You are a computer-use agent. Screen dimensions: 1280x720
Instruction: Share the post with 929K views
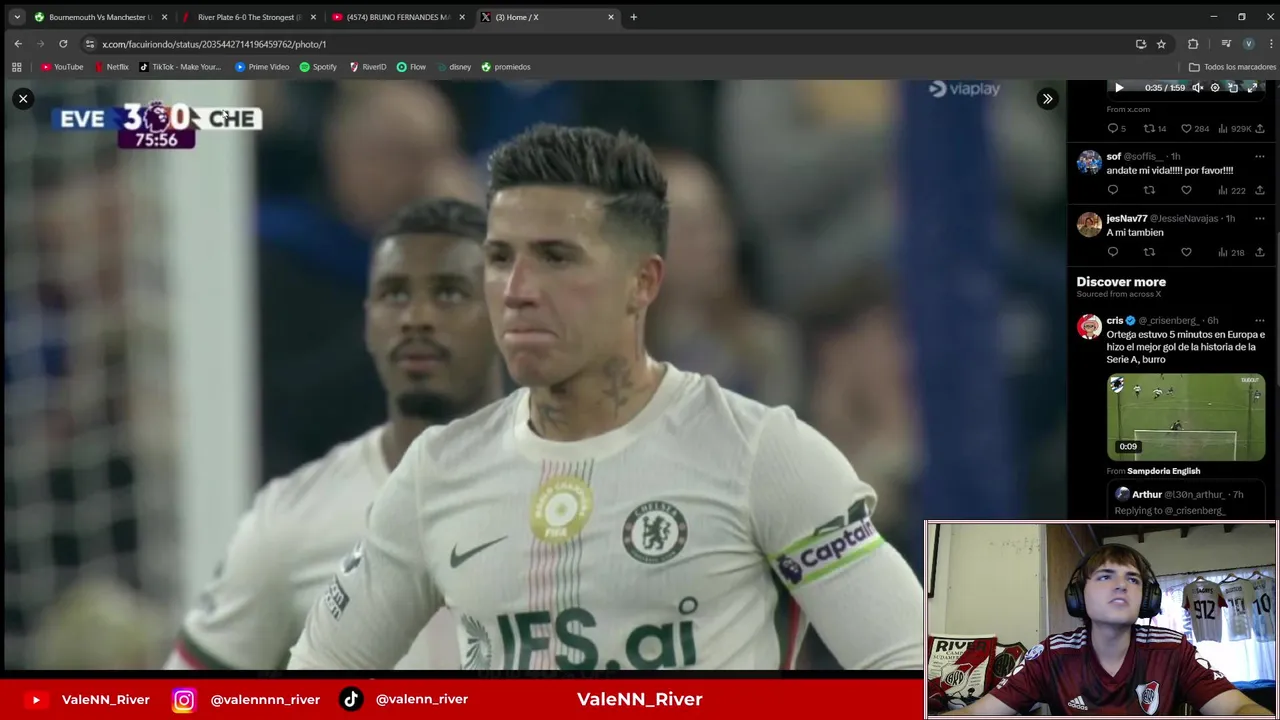1259,128
